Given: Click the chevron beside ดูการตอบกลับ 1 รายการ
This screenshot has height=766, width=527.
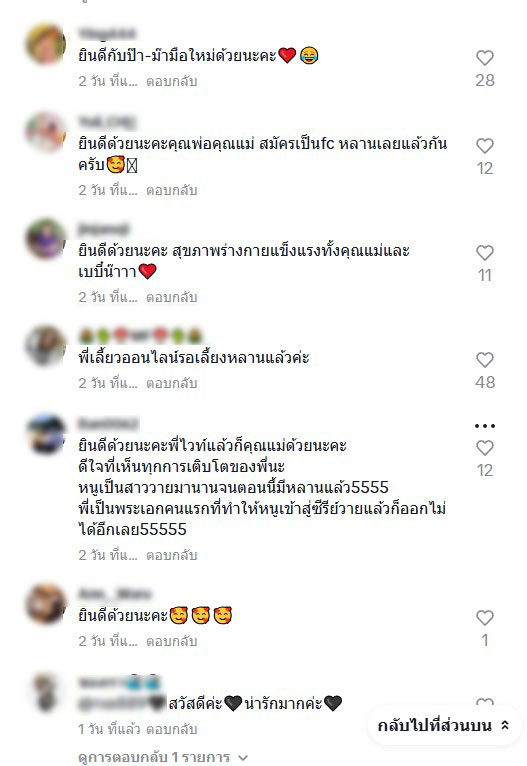Looking at the screenshot, I should click(243, 758).
